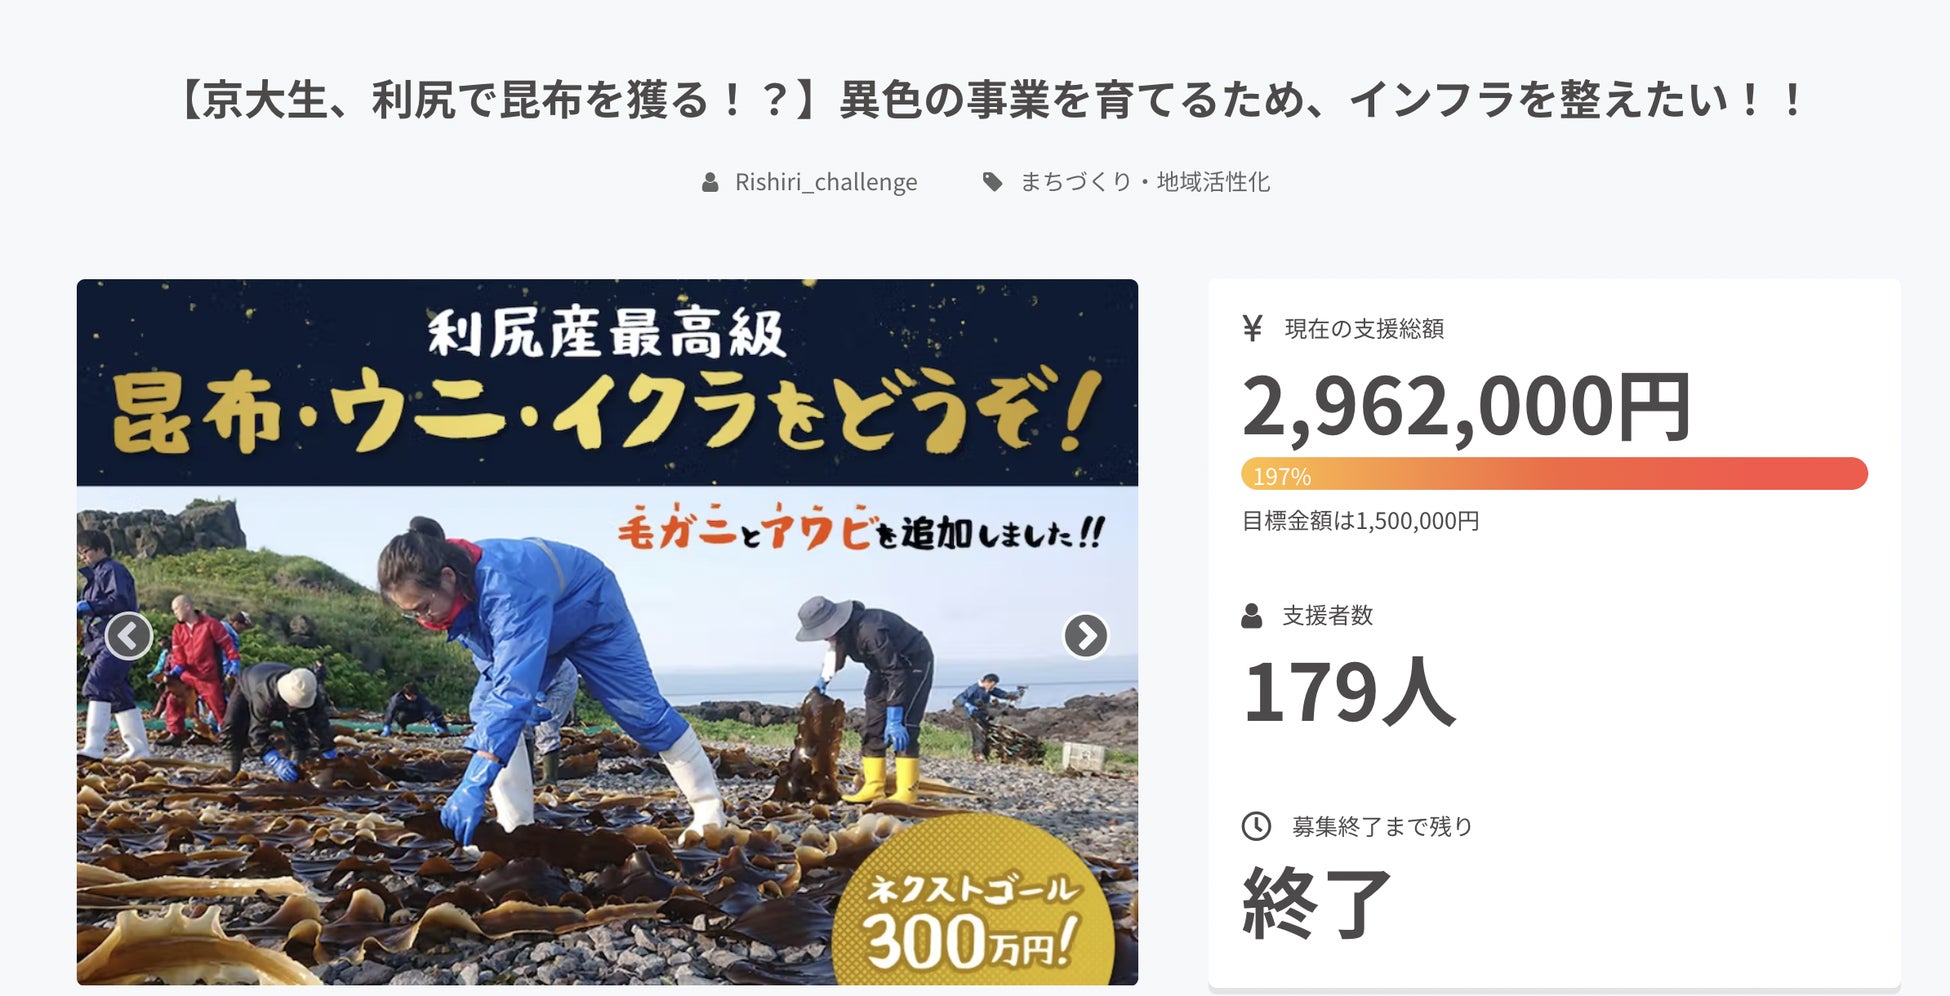Image resolution: width=1950 pixels, height=996 pixels.
Task: Click the tag icon beside まちづくり・地域活性化
Action: [x=992, y=182]
